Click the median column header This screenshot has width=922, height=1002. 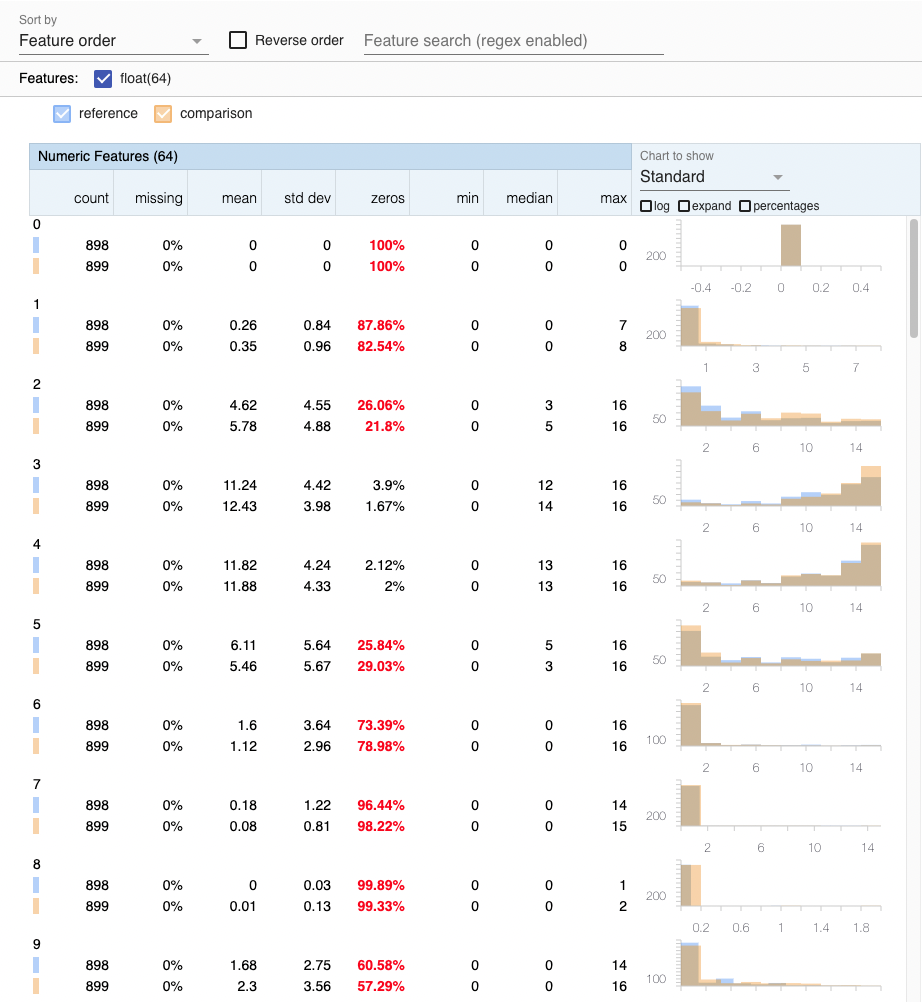tap(529, 198)
